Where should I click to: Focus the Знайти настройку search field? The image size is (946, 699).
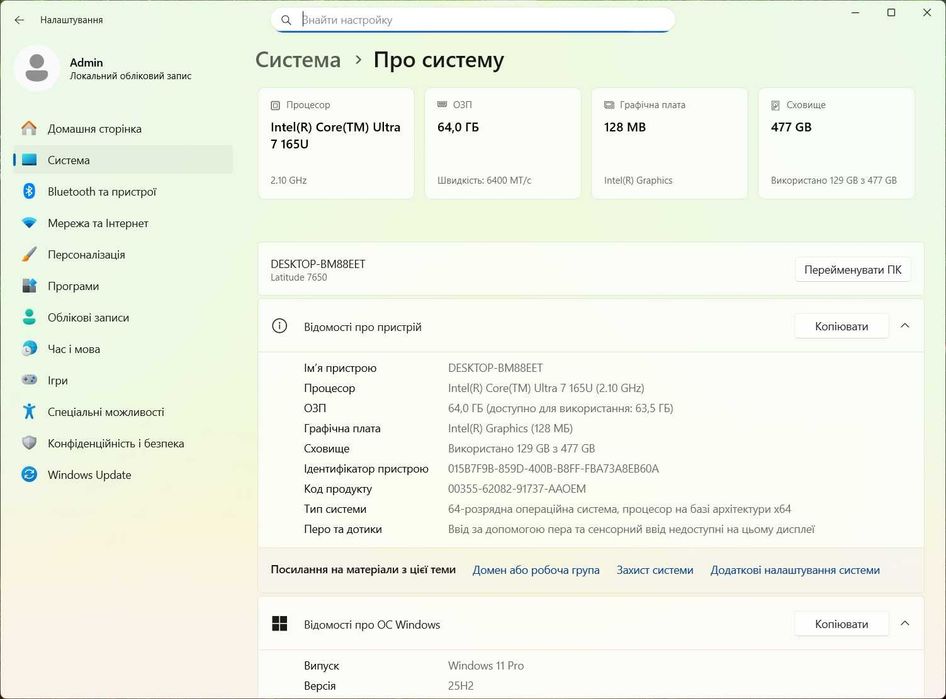tap(473, 20)
